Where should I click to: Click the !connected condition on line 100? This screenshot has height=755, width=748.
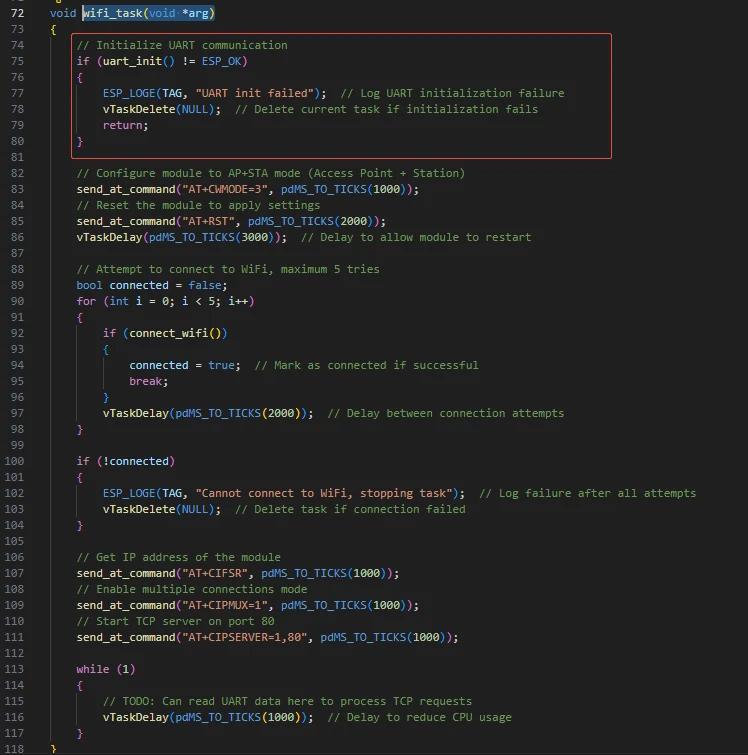click(x=138, y=461)
